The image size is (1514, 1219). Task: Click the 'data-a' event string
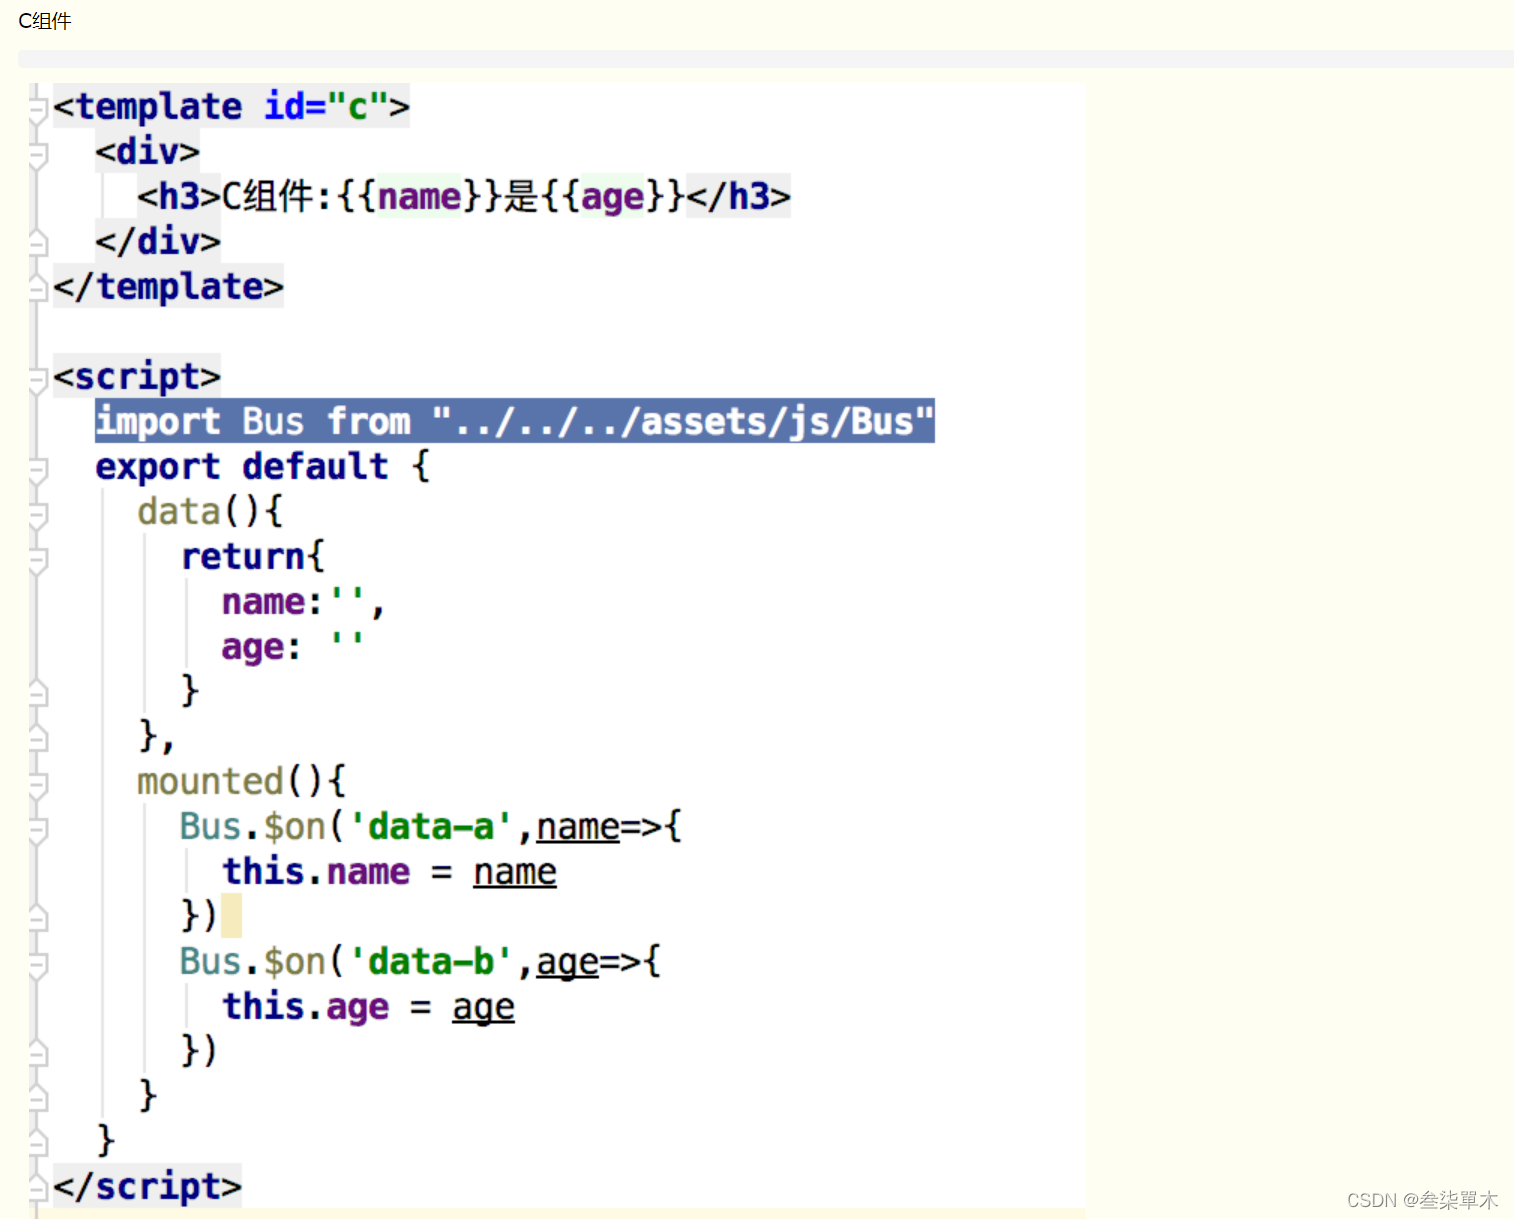coord(431,826)
